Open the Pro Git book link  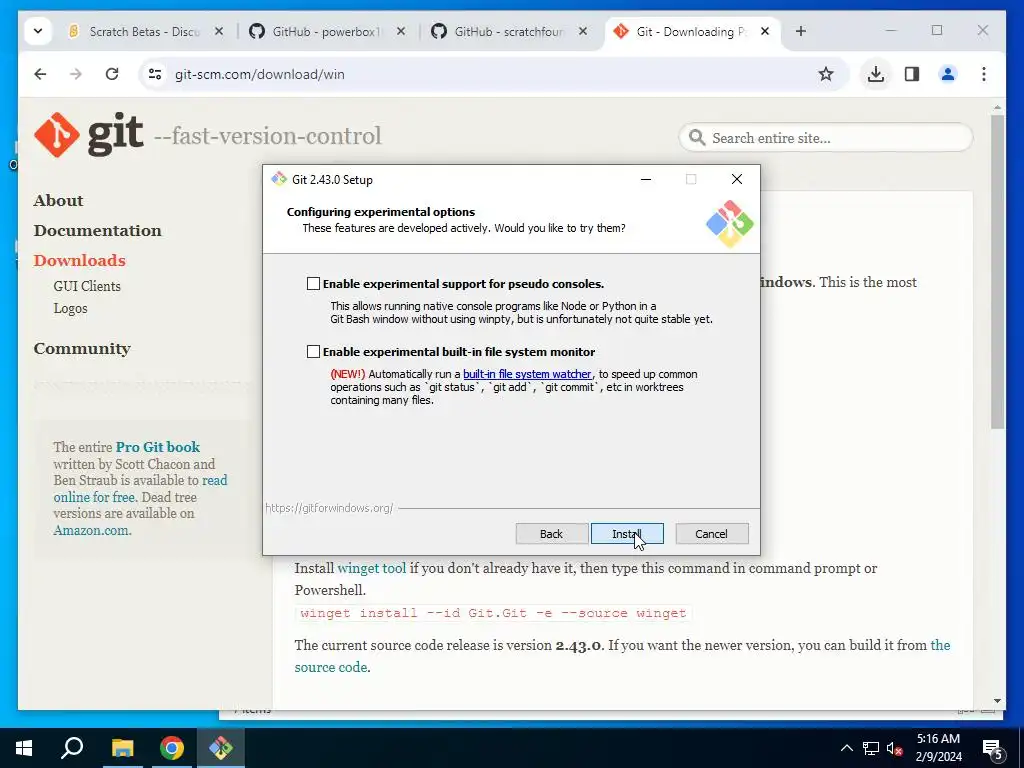(157, 447)
